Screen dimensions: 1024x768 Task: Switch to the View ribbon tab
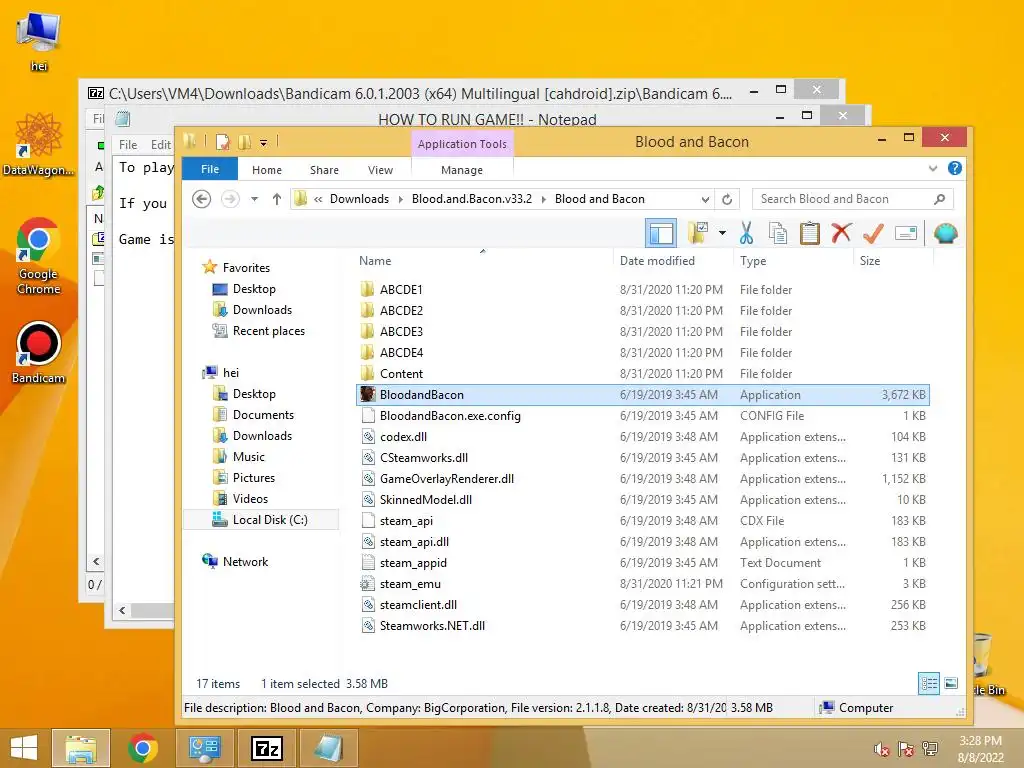coord(380,170)
